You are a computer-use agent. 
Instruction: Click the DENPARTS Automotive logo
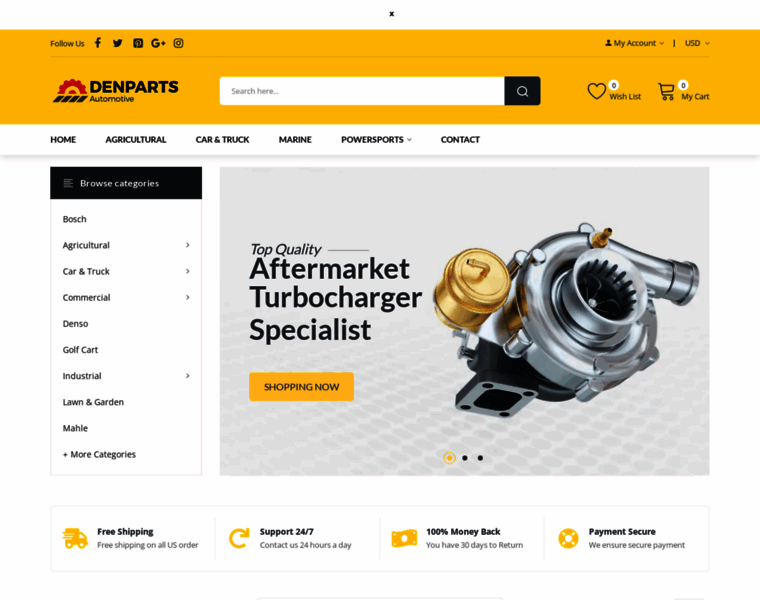tap(116, 91)
